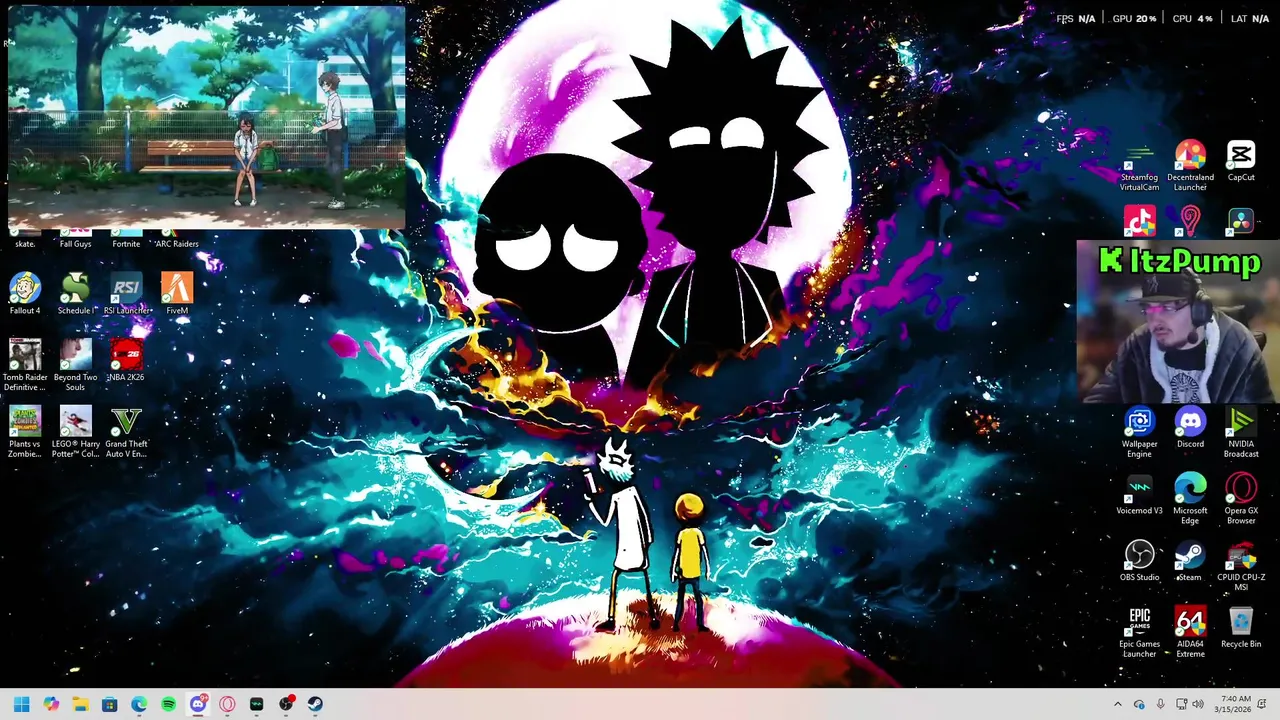Viewport: 1280px width, 720px height.
Task: Switch to Spotify in the taskbar
Action: (168, 704)
